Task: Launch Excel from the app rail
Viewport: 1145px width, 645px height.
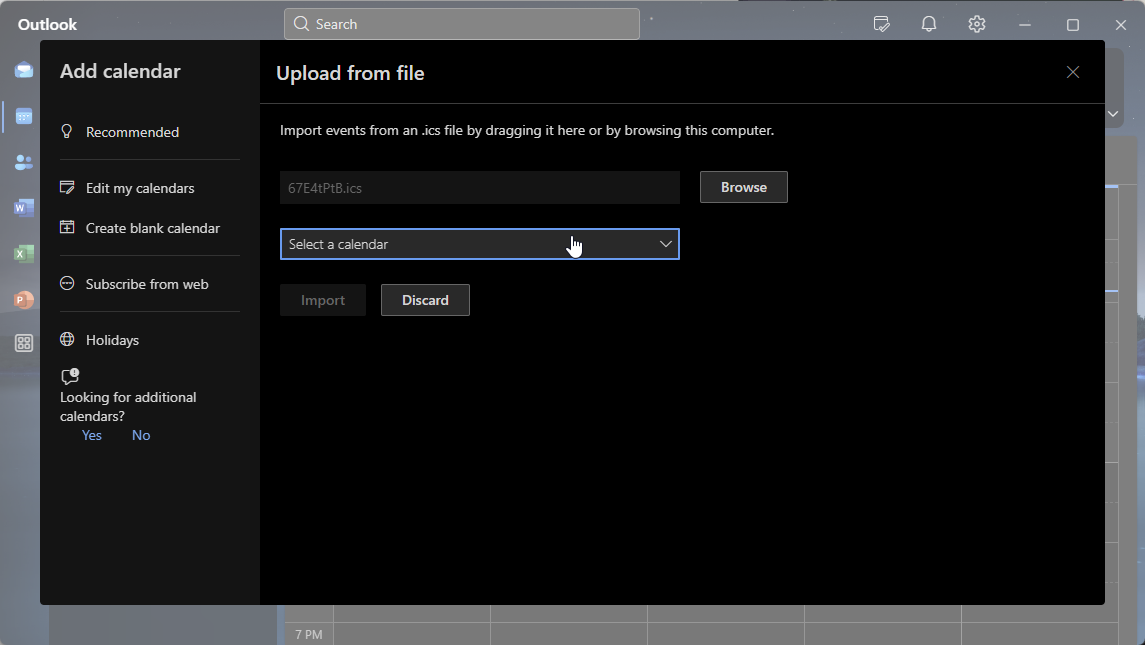Action: coord(24,254)
